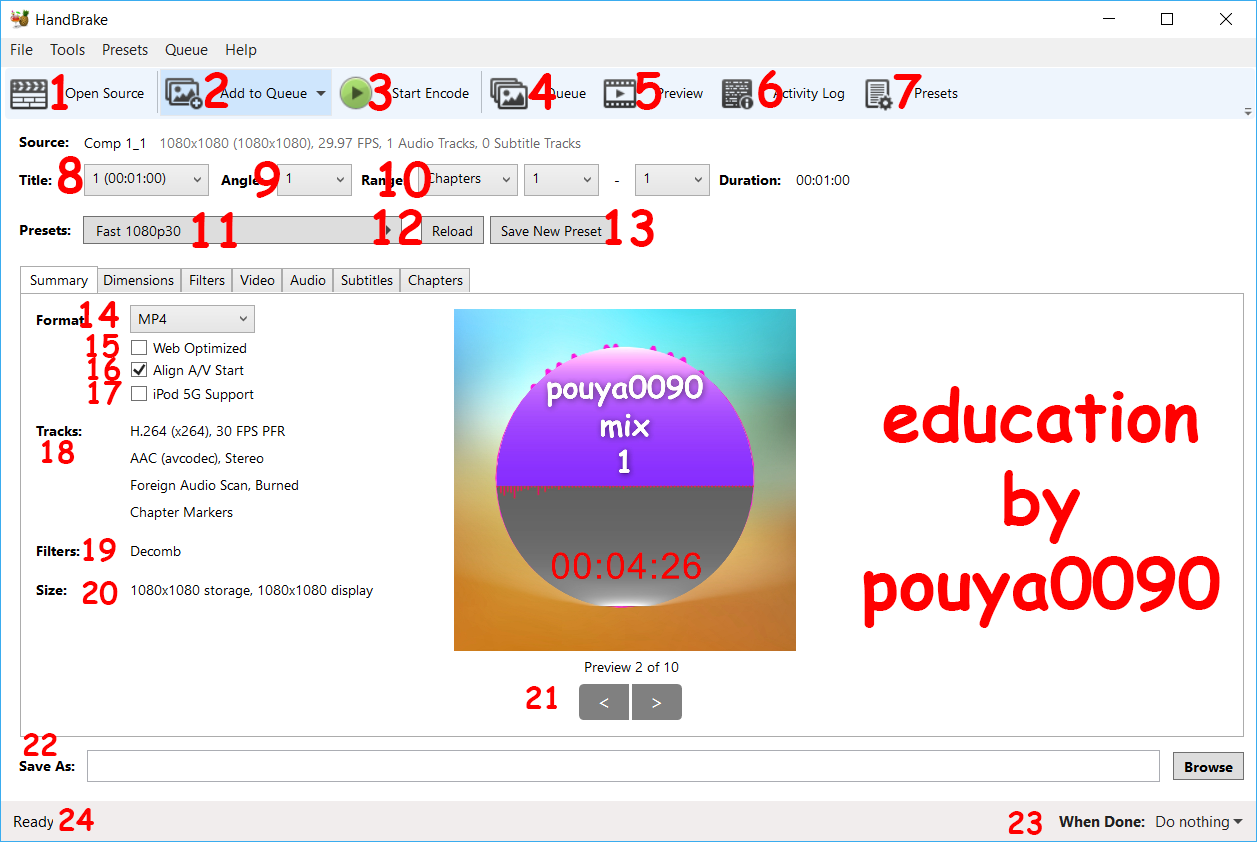Open the When Done Do nothing dropdown

(x=1199, y=822)
